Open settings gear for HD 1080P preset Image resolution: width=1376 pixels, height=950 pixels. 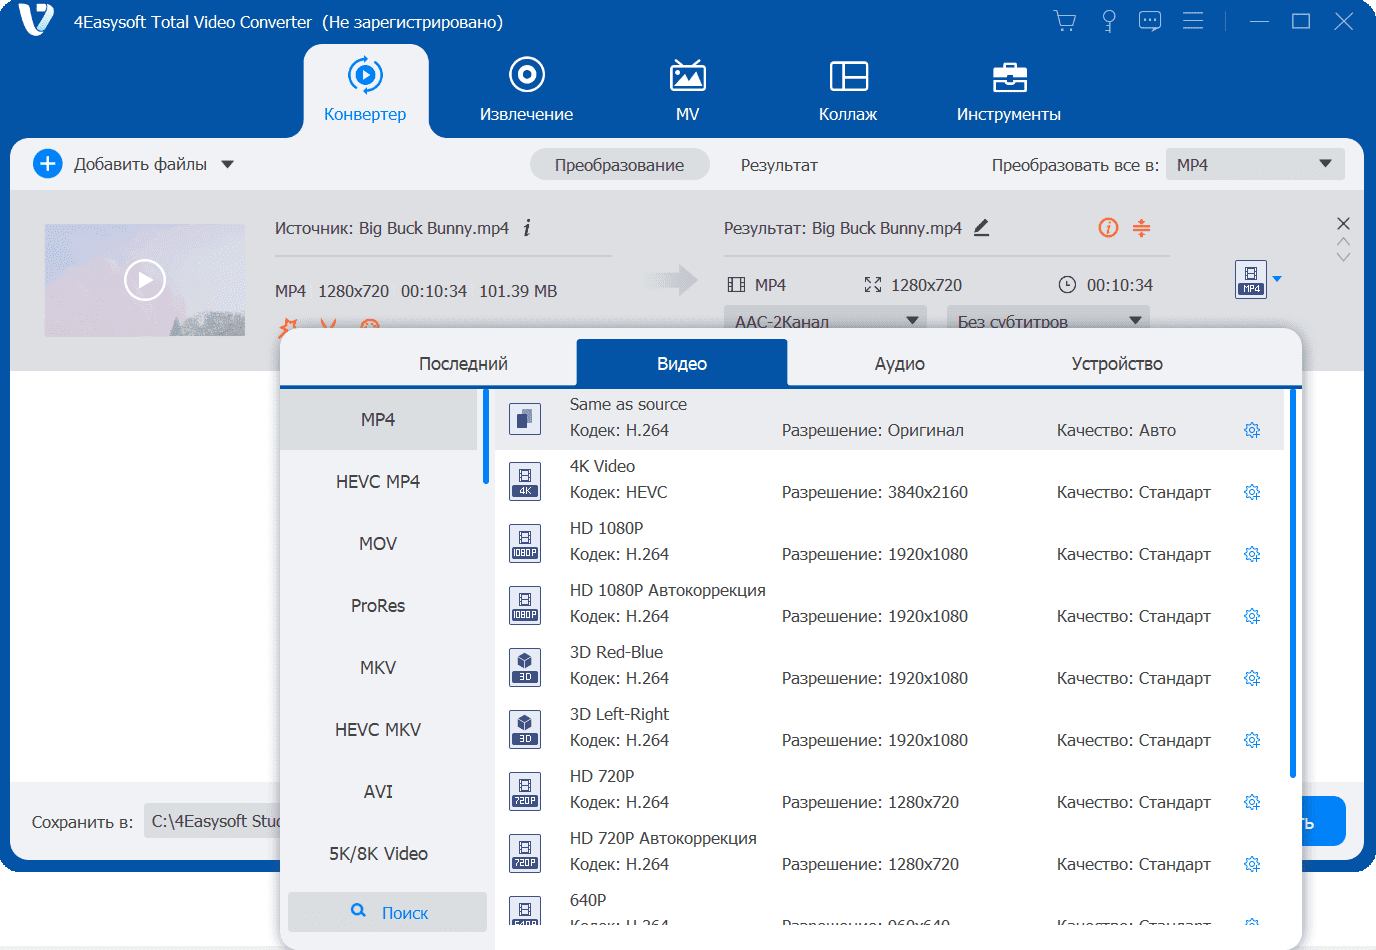tap(1252, 554)
